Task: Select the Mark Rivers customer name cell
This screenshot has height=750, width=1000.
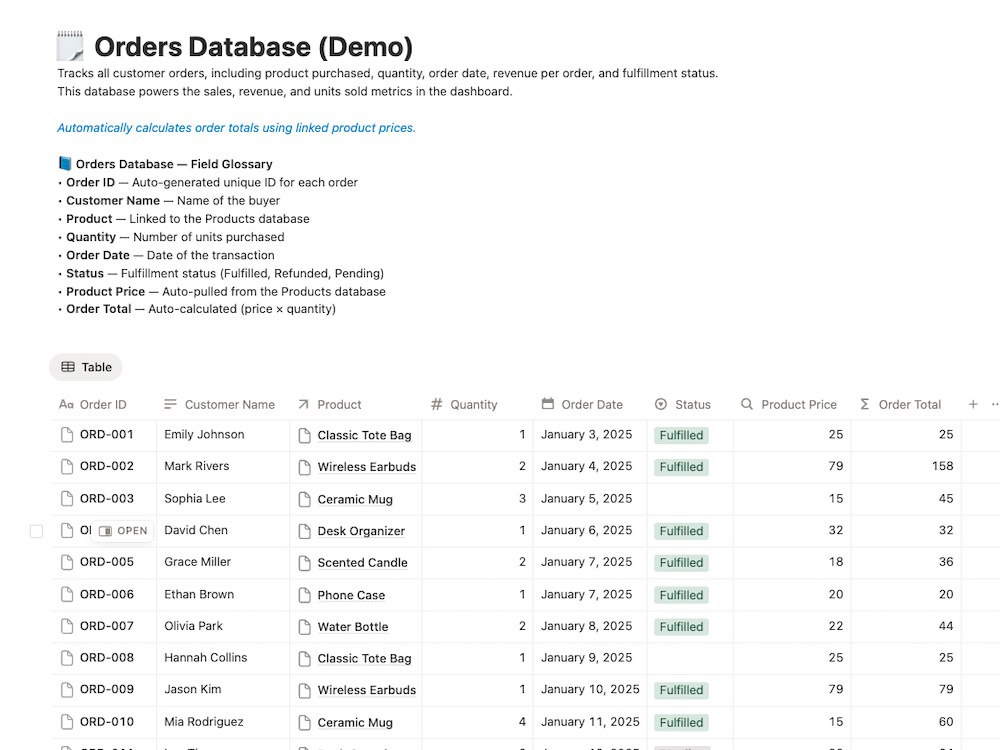Action: click(x=223, y=467)
